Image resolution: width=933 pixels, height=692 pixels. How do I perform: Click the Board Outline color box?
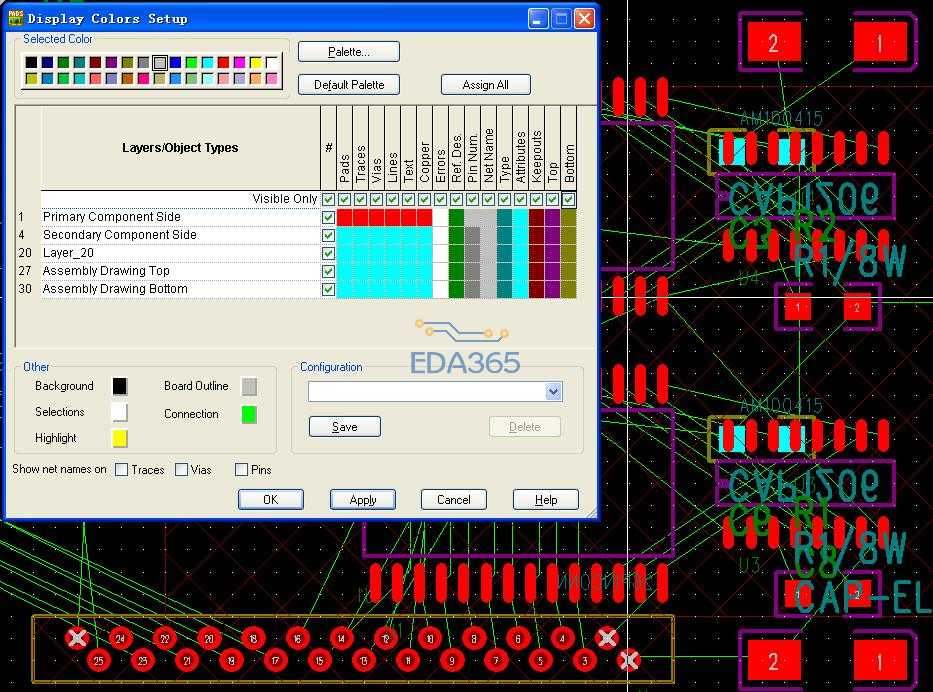click(249, 386)
